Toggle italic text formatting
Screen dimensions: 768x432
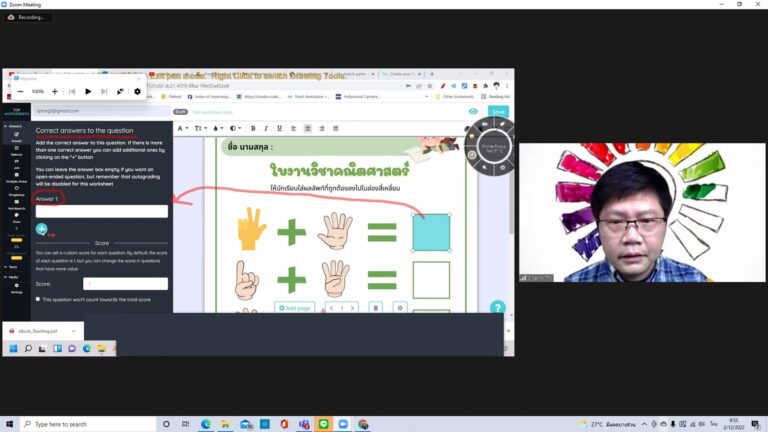pos(266,128)
